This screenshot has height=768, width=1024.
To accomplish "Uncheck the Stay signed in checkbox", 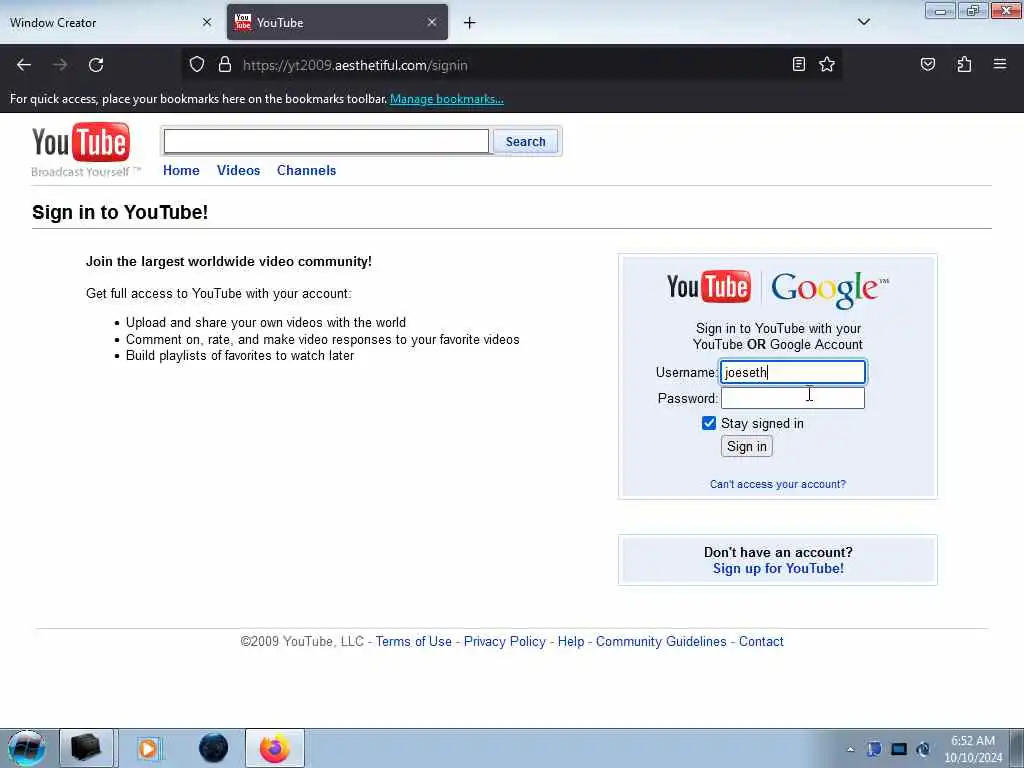I will coord(709,423).
